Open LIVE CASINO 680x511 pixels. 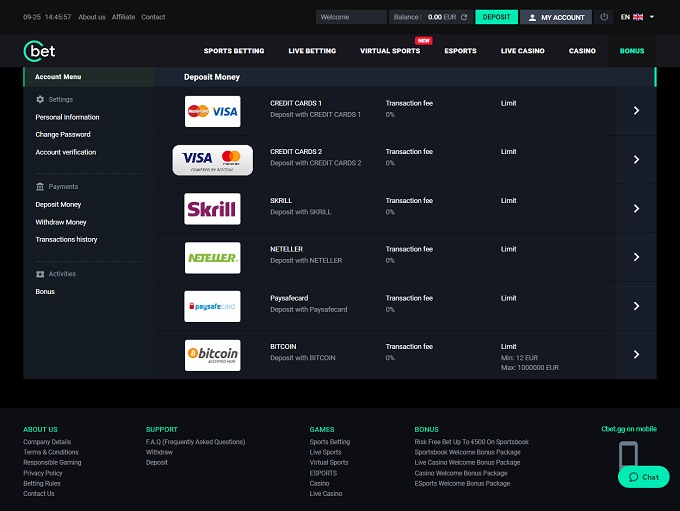point(523,51)
